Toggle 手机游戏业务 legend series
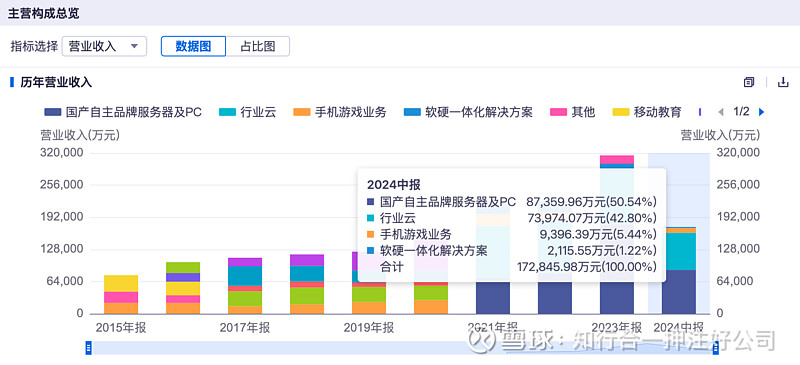This screenshot has width=800, height=365. tap(340, 112)
